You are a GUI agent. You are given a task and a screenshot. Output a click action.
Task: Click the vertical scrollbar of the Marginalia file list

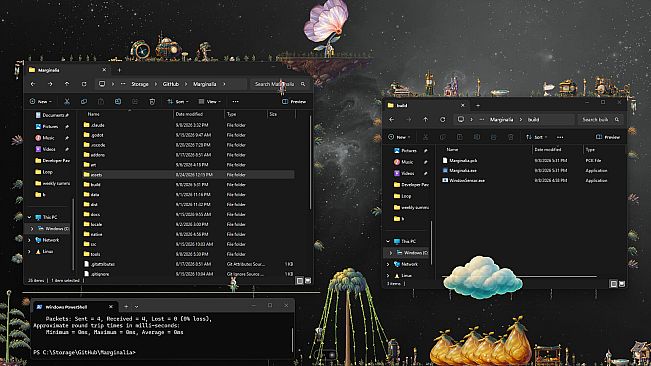click(310, 162)
